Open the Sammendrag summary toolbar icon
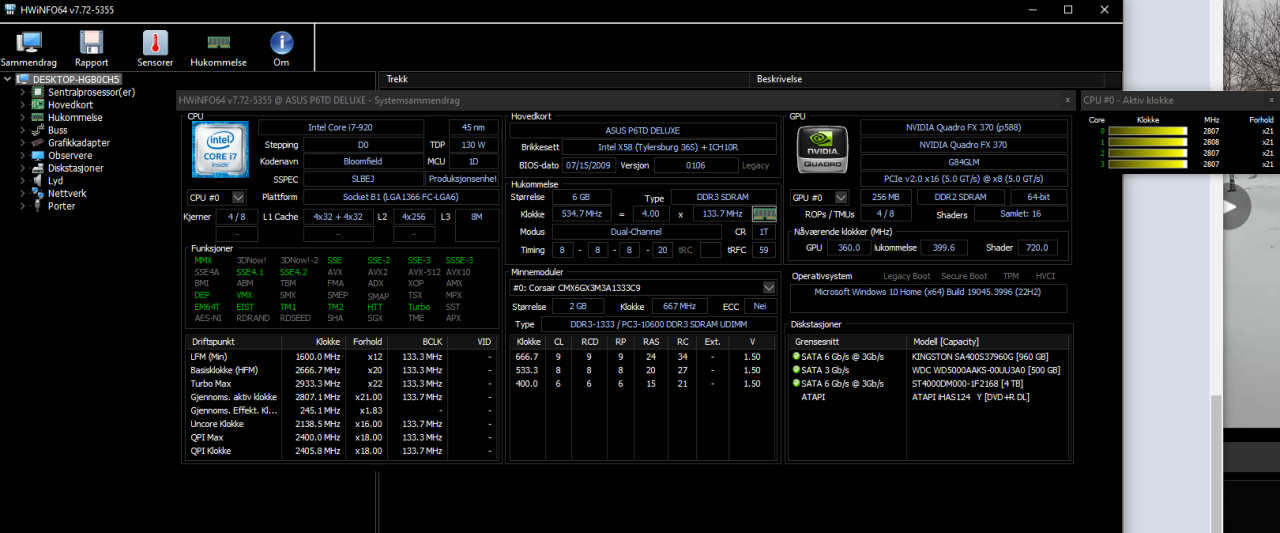Image resolution: width=1280 pixels, height=533 pixels. (x=28, y=43)
